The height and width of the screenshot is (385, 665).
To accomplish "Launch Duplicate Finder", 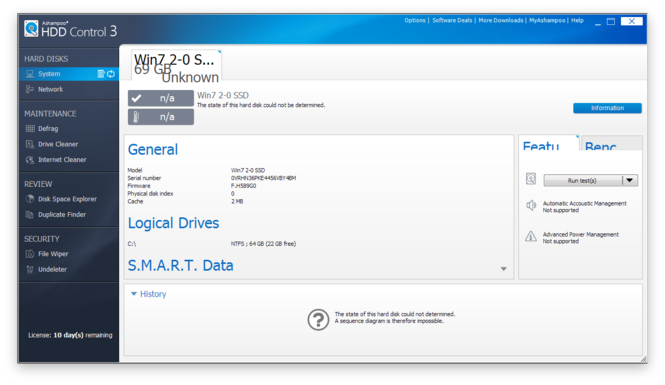I will (62, 215).
